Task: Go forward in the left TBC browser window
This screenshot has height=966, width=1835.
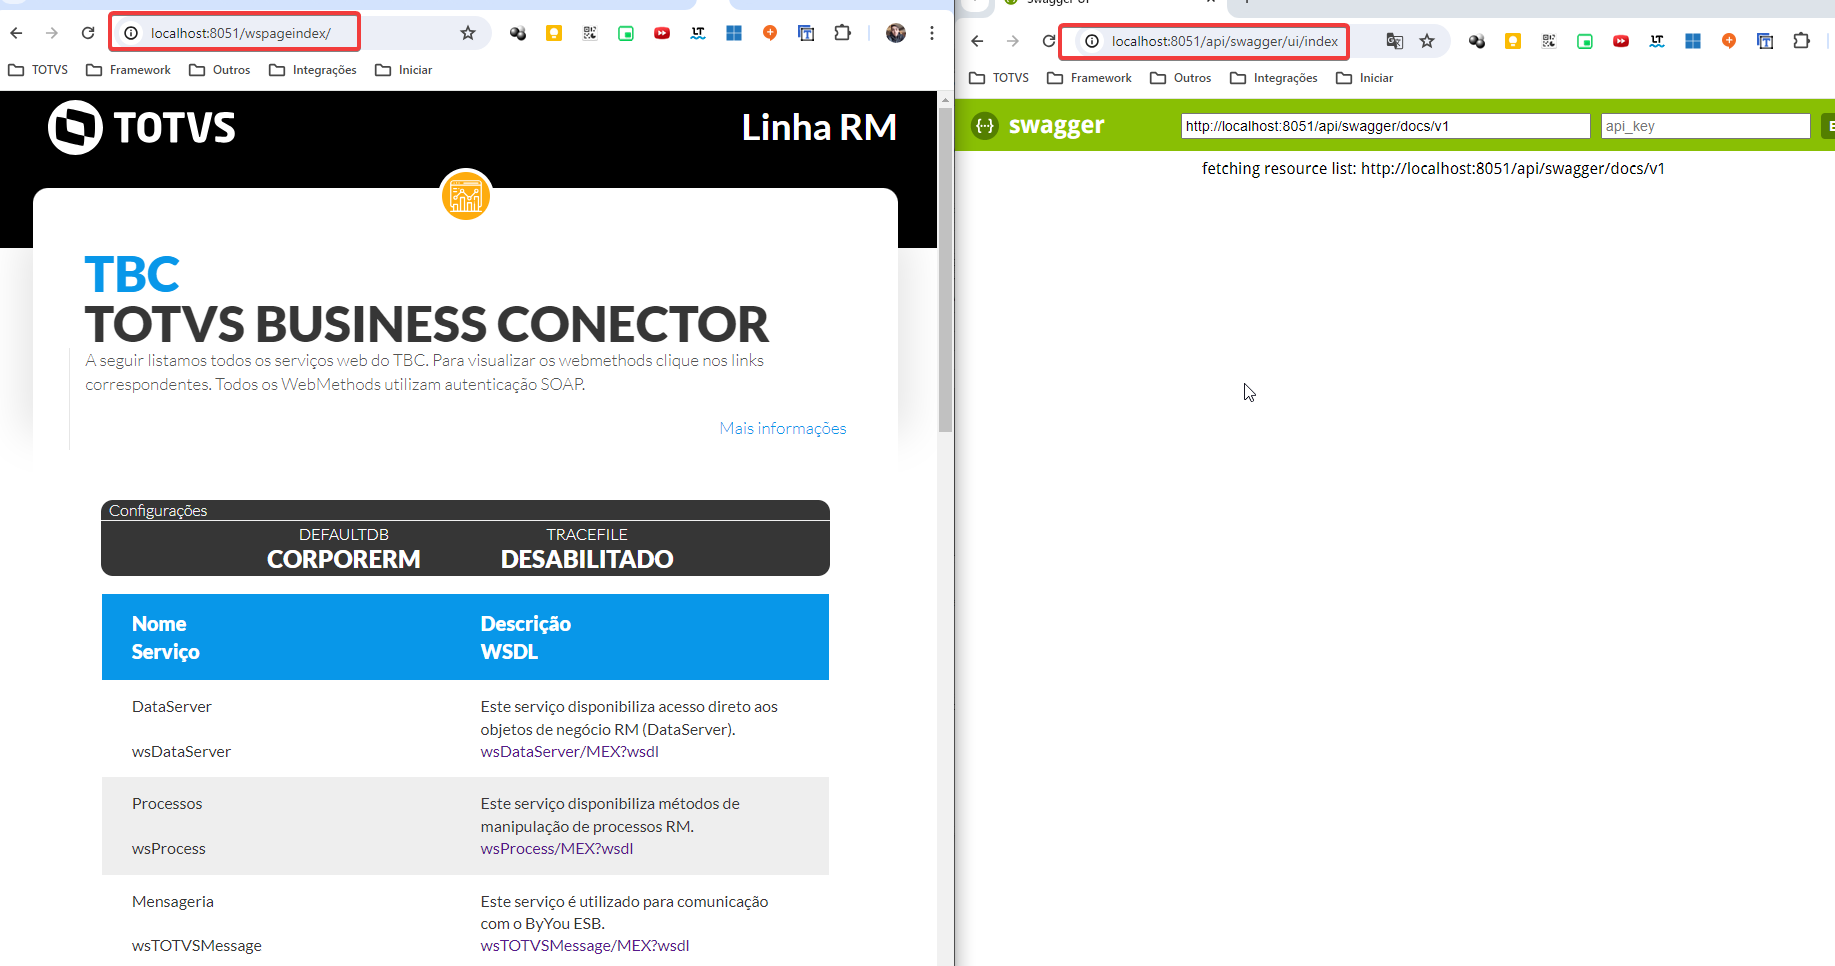Action: click(52, 33)
